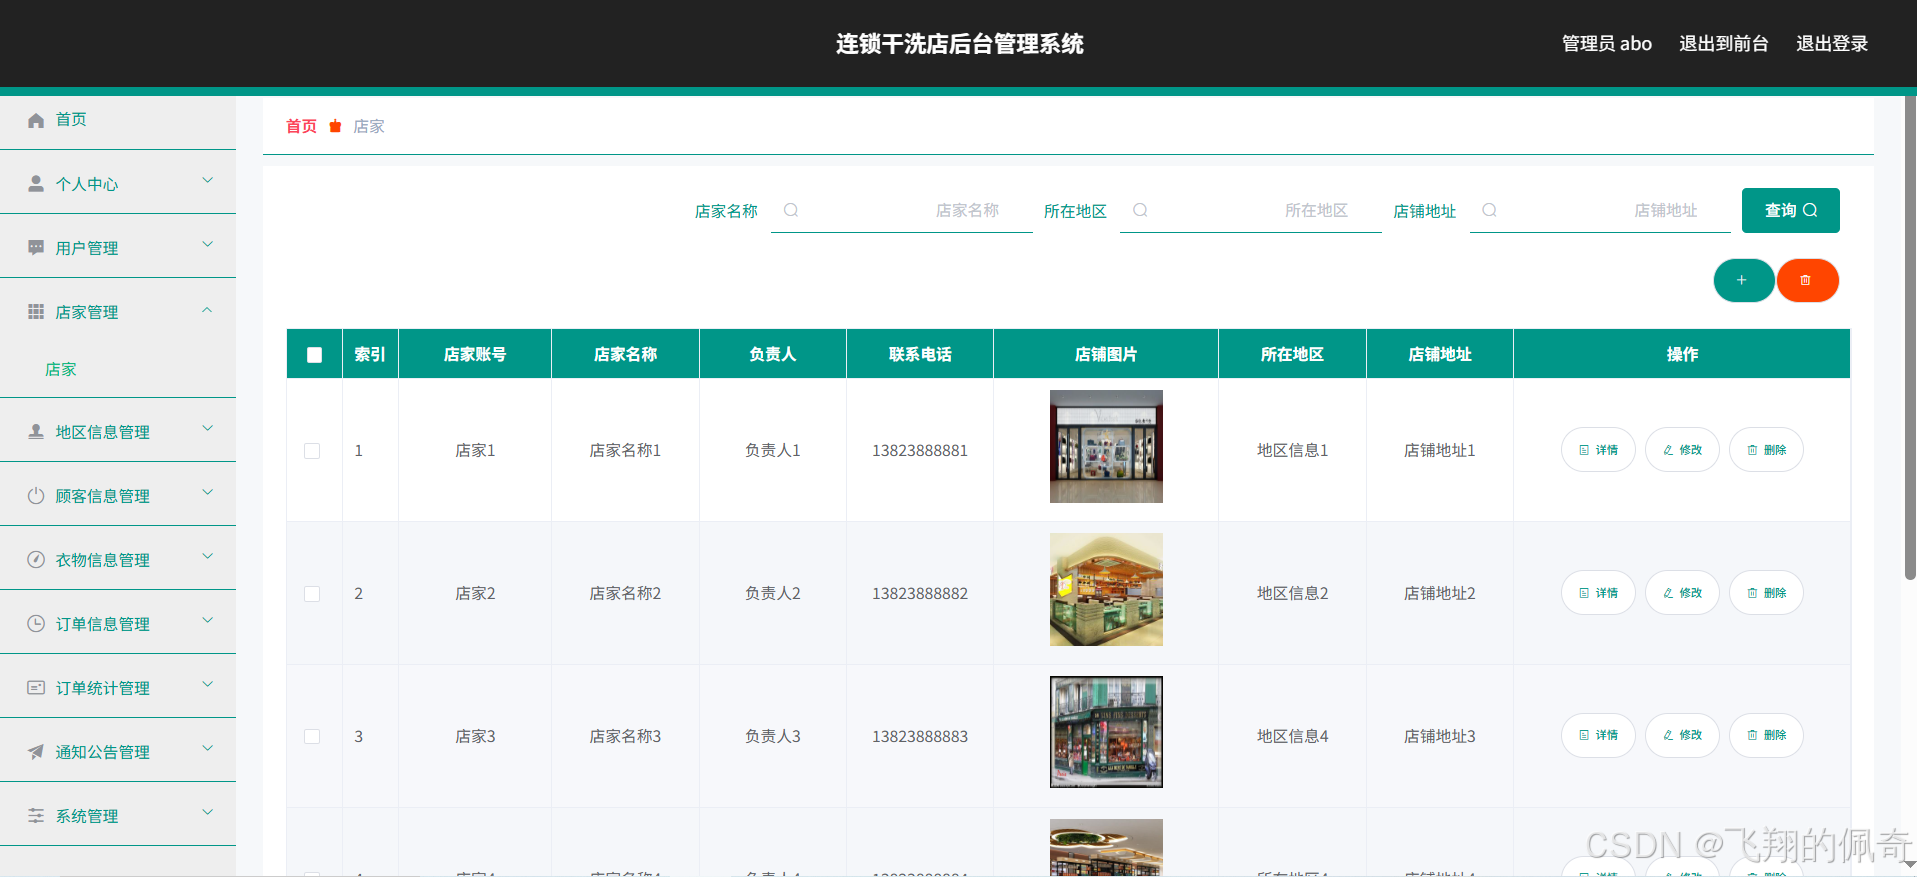
Task: Expand the 衣物信息管理 menu chevron
Action: pos(208,557)
